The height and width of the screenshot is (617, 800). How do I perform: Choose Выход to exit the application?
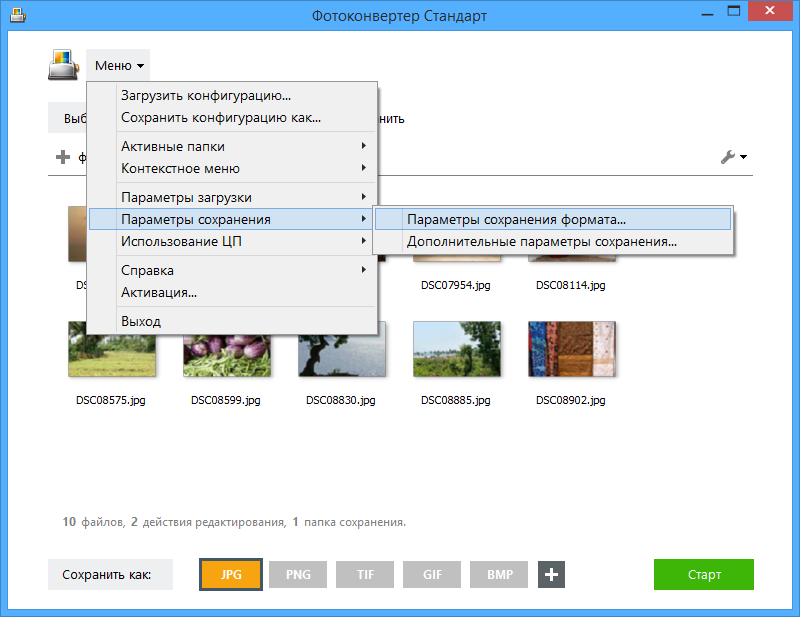232,322
